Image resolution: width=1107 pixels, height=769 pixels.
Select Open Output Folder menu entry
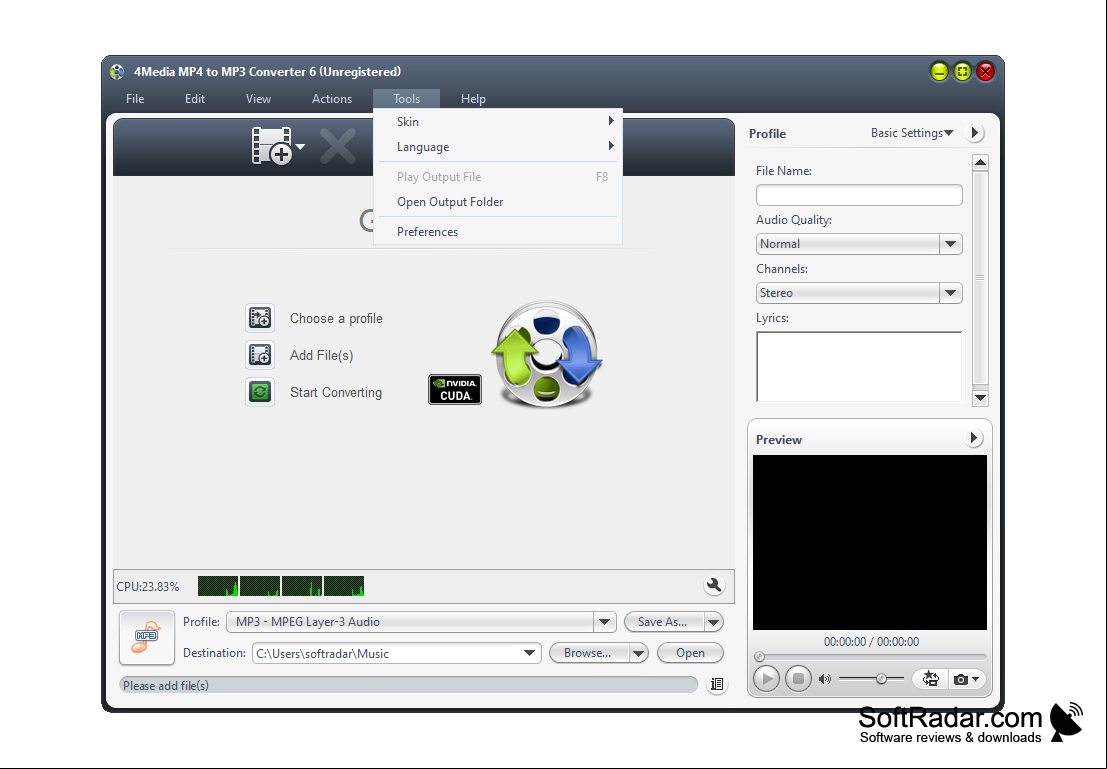[498, 202]
